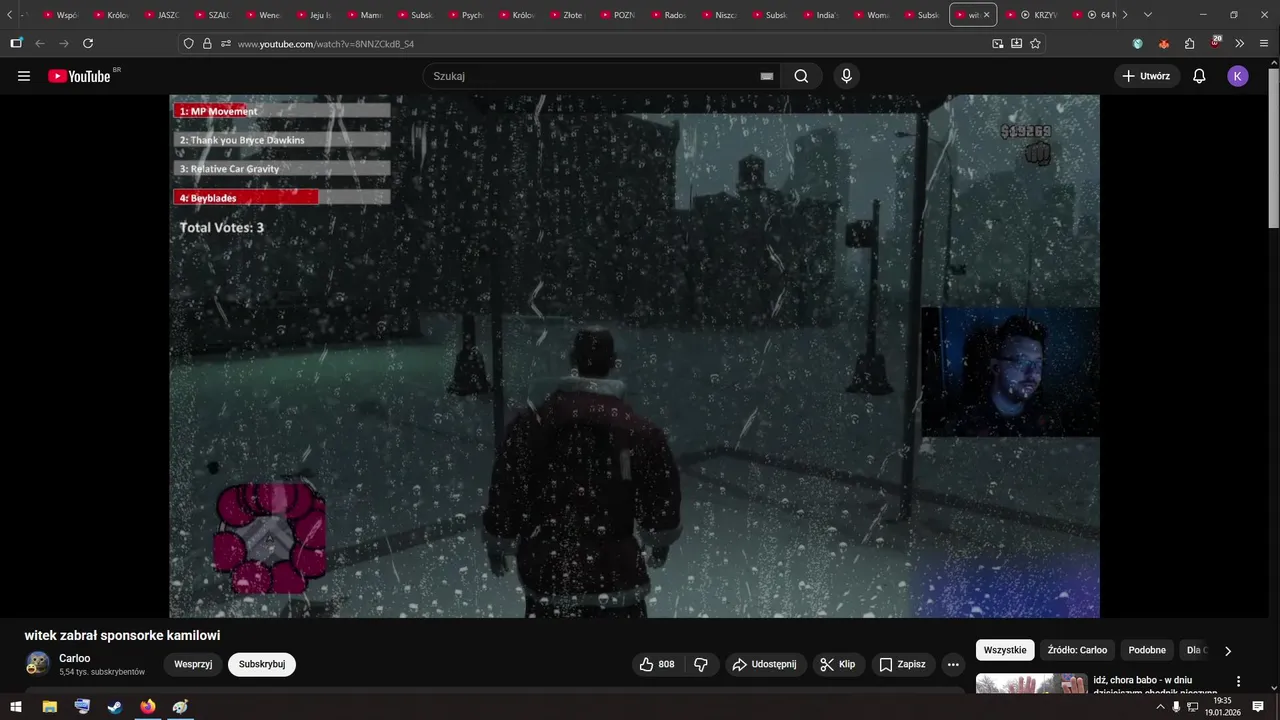Screen dimensions: 1280x720
Task: Open video options for 'idź, chora babo'
Action: pos(1238,681)
